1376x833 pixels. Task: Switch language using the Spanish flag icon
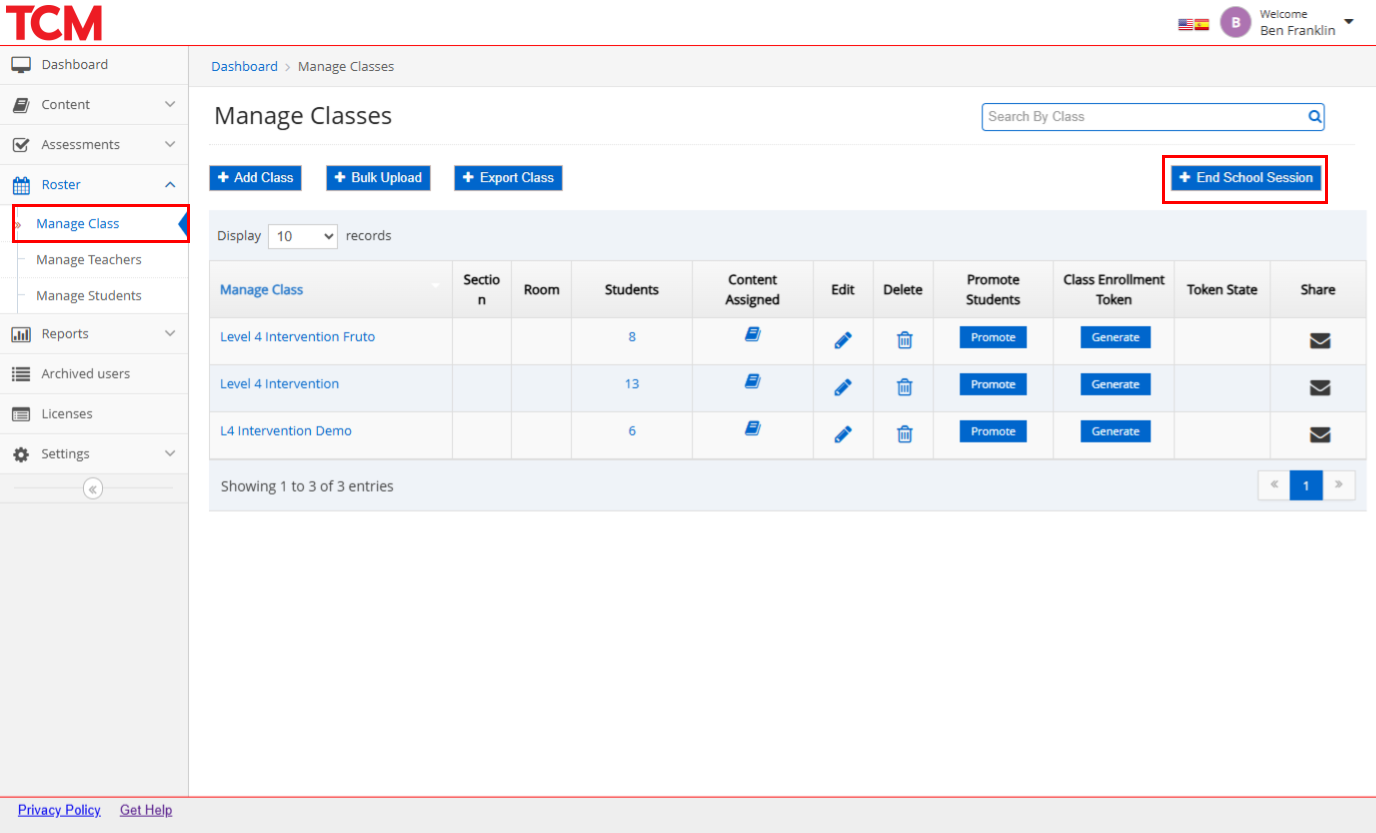tap(1201, 24)
